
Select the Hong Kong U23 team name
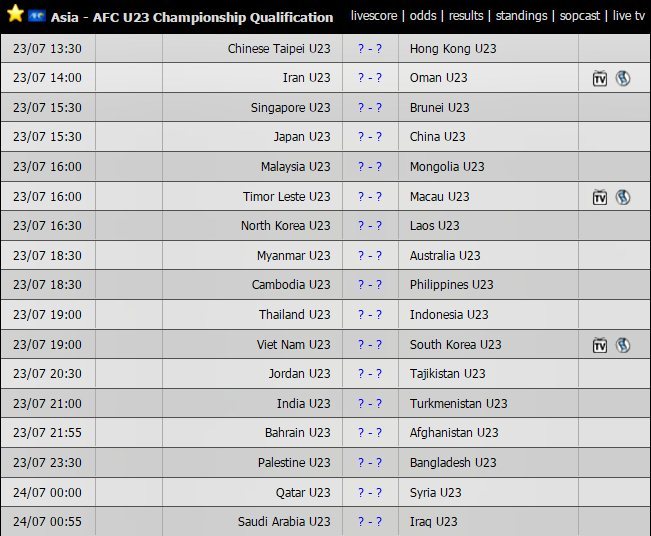click(453, 48)
